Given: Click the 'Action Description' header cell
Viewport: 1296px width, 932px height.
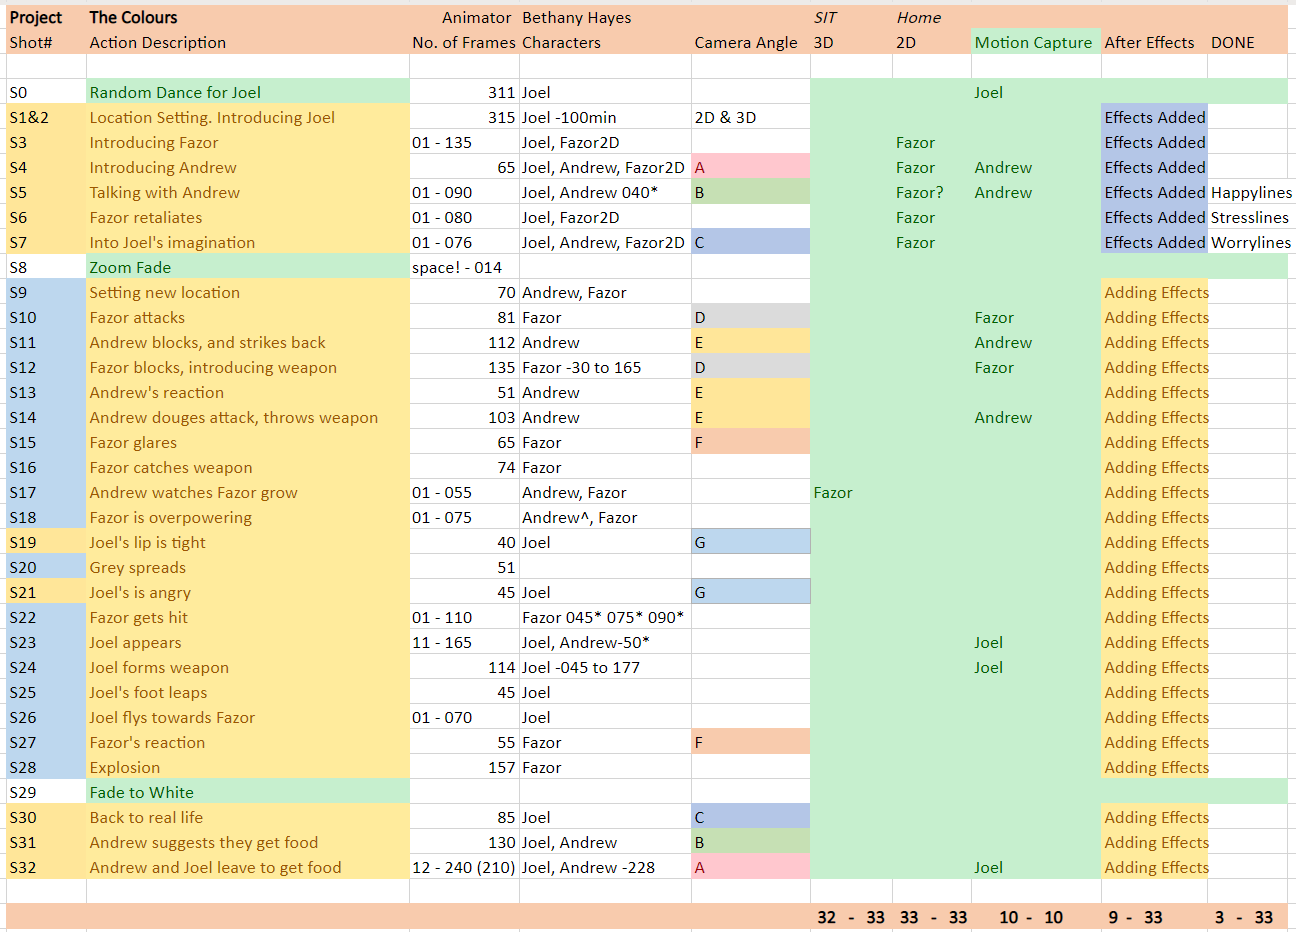Looking at the screenshot, I should (248, 42).
